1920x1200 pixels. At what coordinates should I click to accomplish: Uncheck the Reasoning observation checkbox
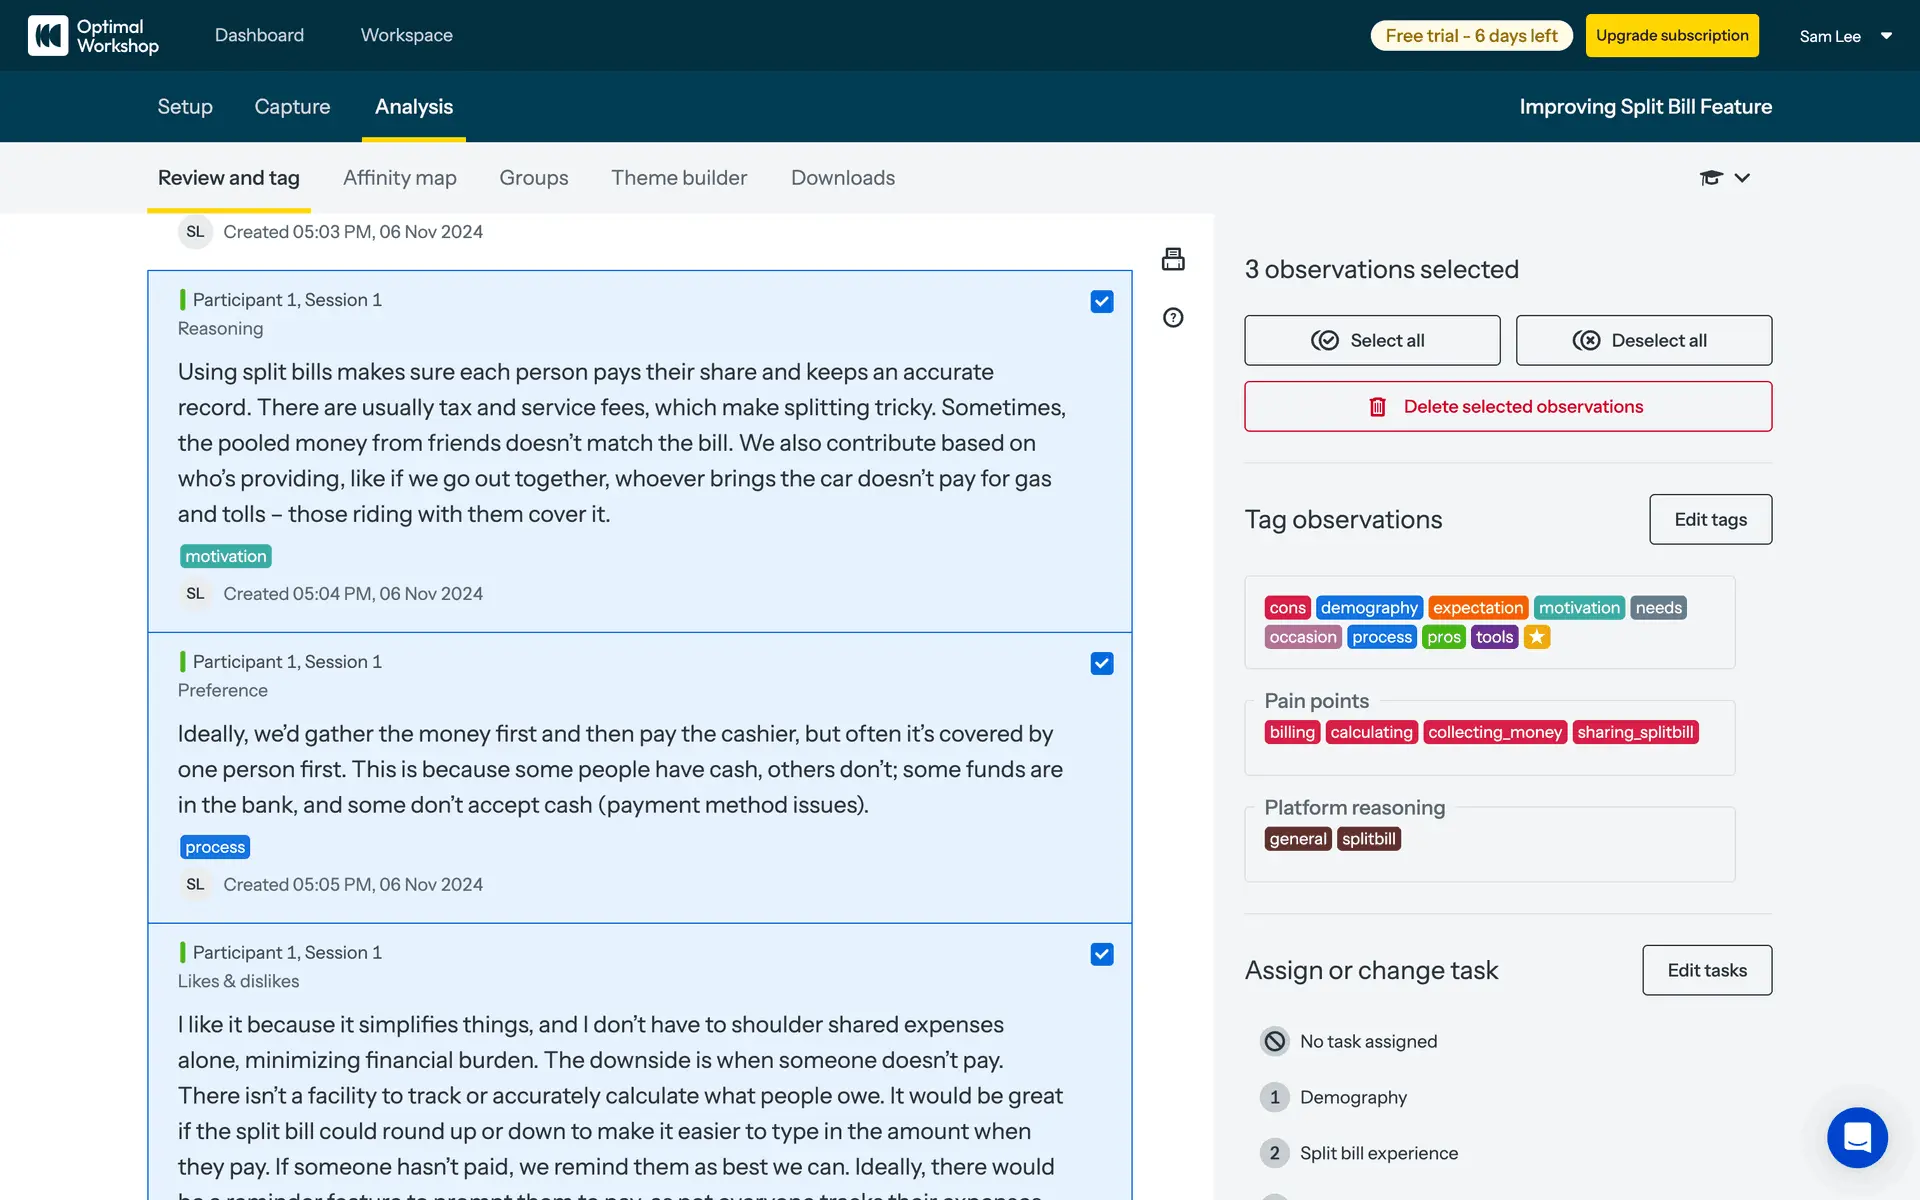[1102, 302]
